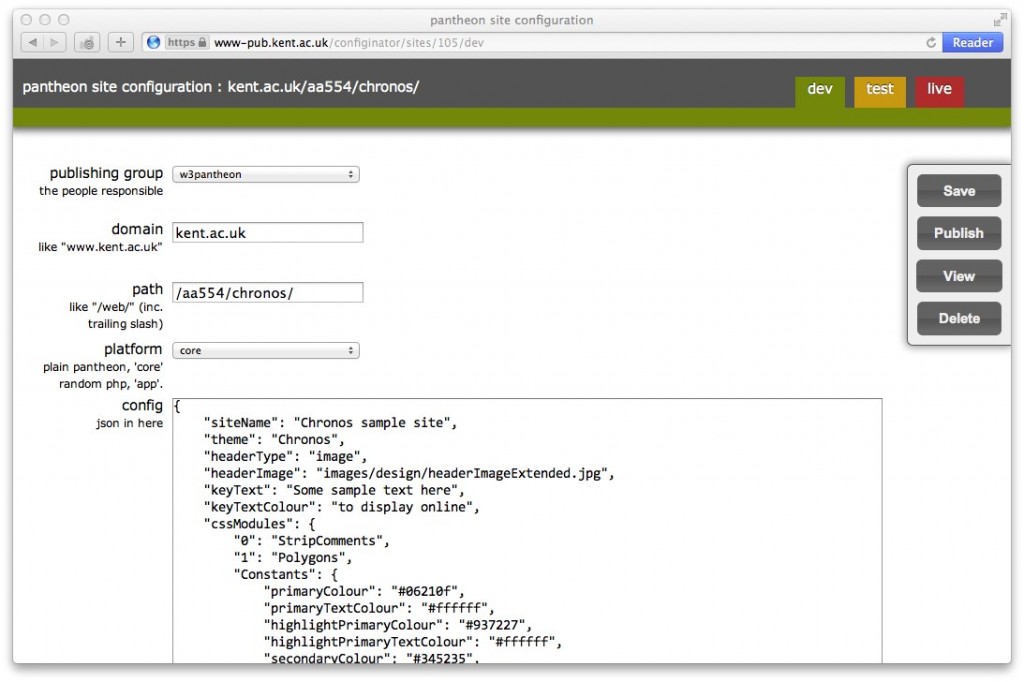Expand the platform dropdown showing core
This screenshot has height=682, width=1024.
265,351
